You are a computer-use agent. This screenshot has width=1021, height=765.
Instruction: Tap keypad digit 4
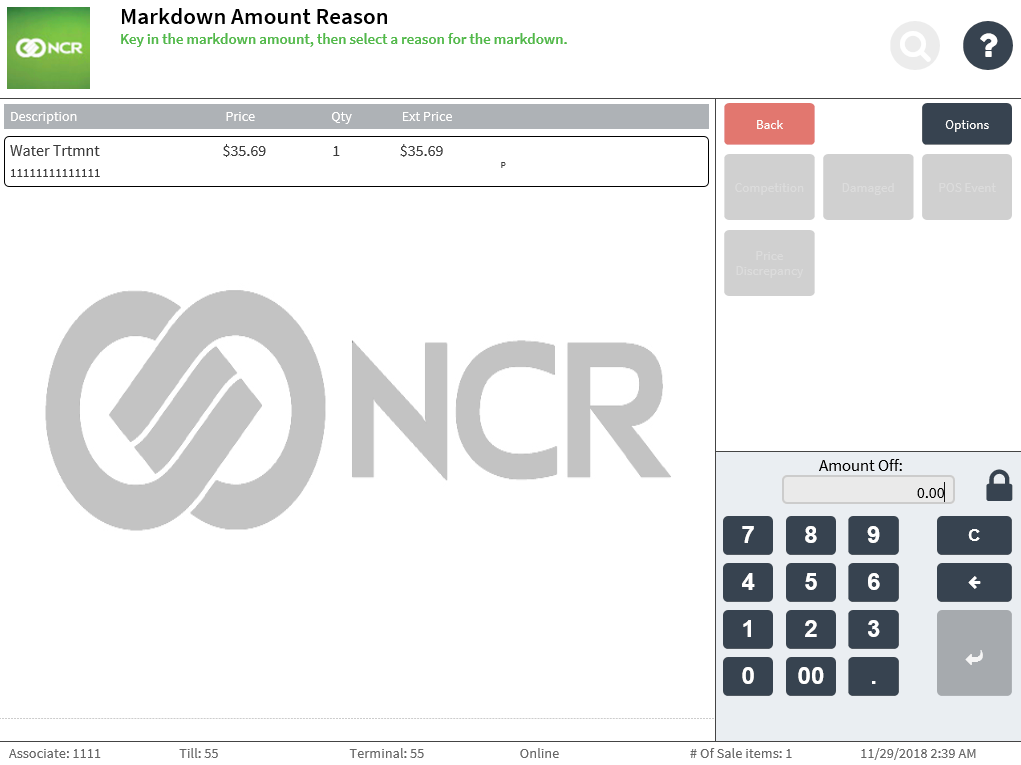click(x=748, y=582)
